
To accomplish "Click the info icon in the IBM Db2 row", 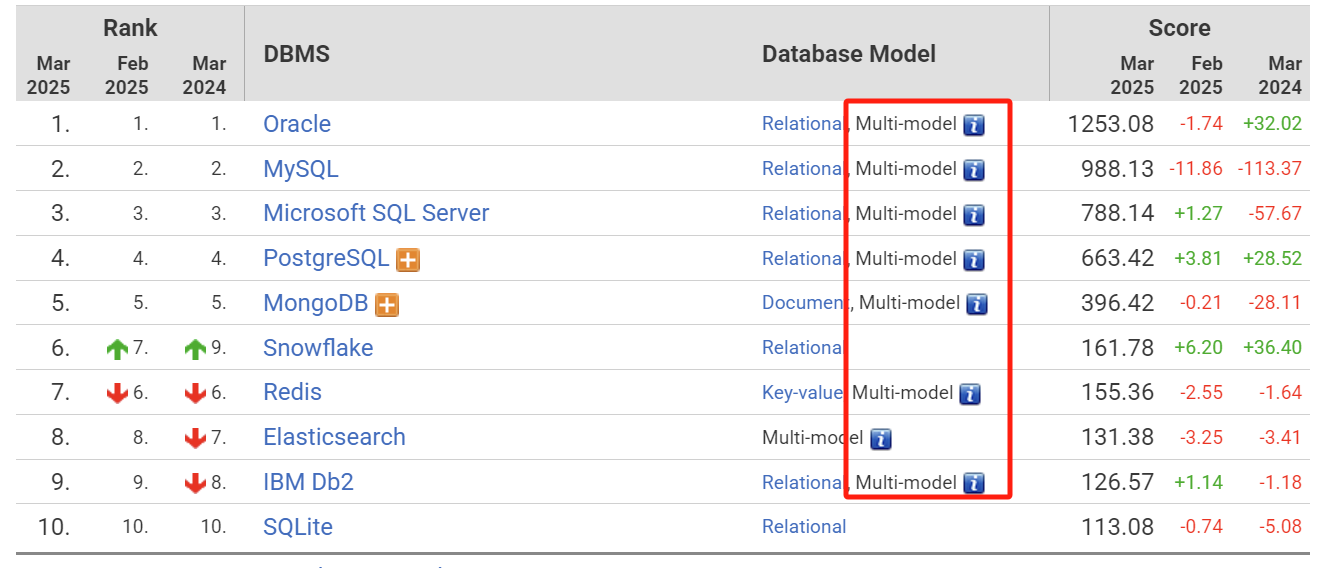I will 974,484.
